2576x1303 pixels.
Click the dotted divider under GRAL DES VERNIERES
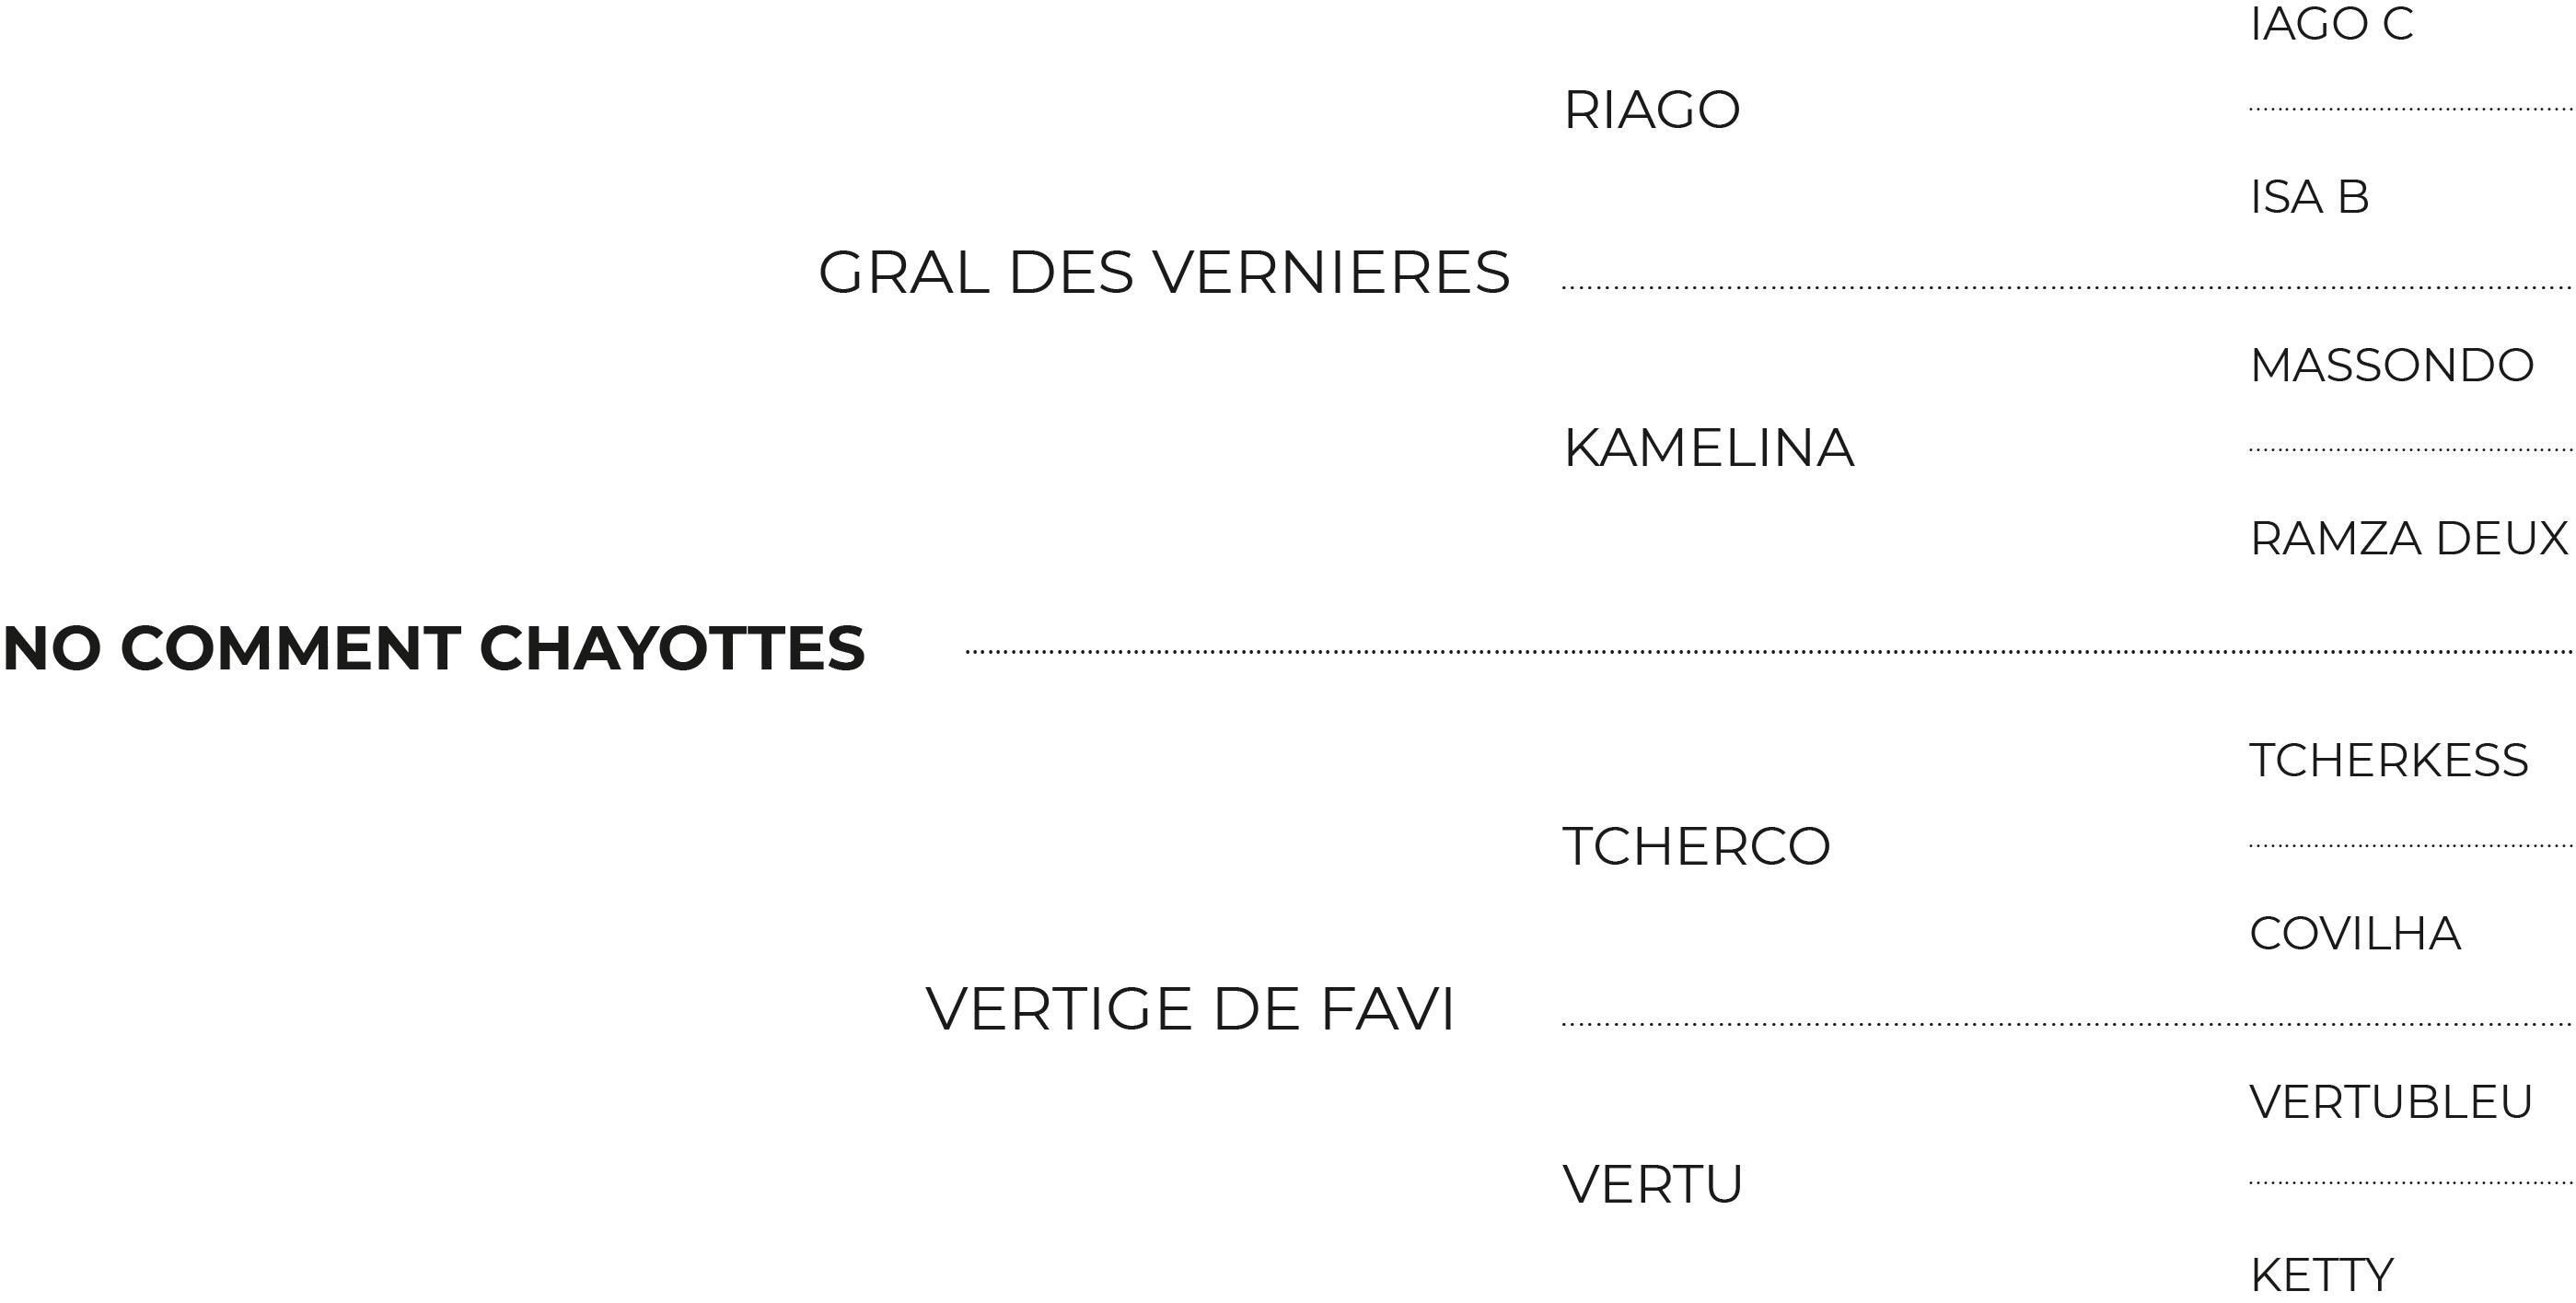2067,288
